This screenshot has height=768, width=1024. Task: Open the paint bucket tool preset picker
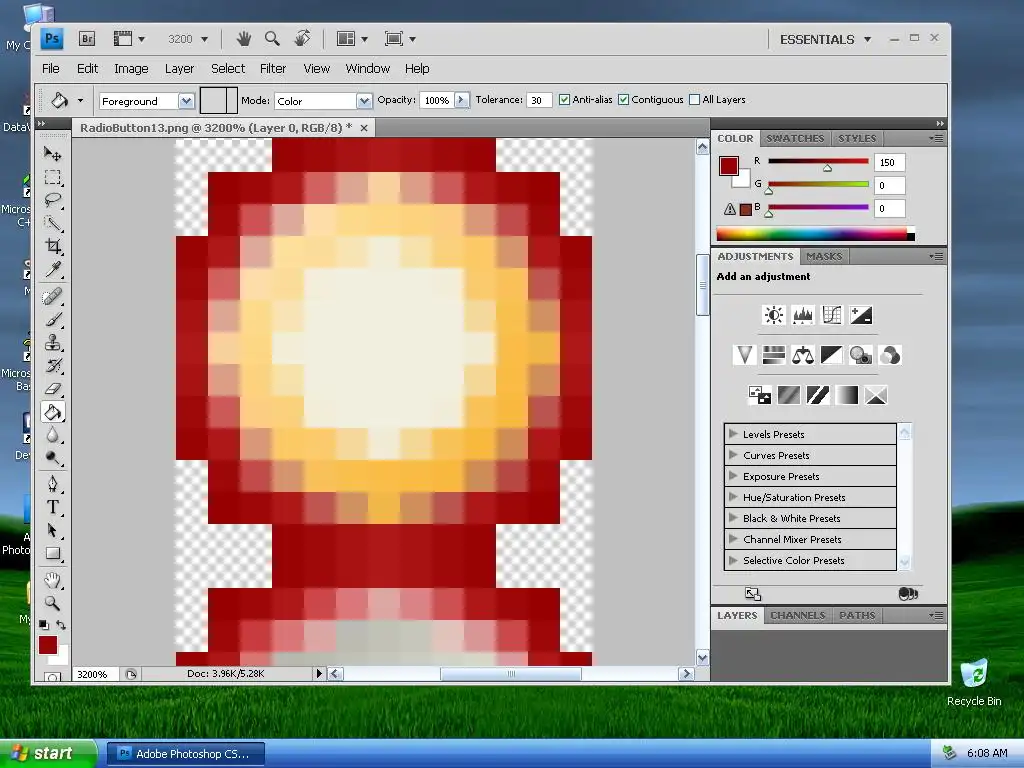80,101
